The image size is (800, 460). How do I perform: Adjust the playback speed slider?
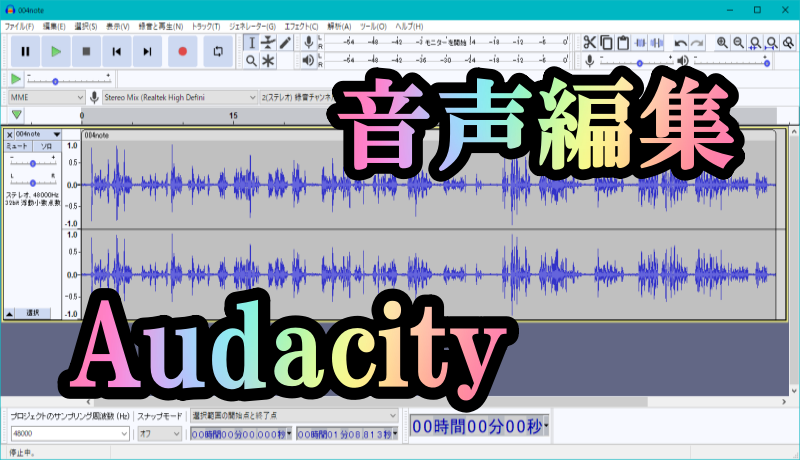click(69, 81)
